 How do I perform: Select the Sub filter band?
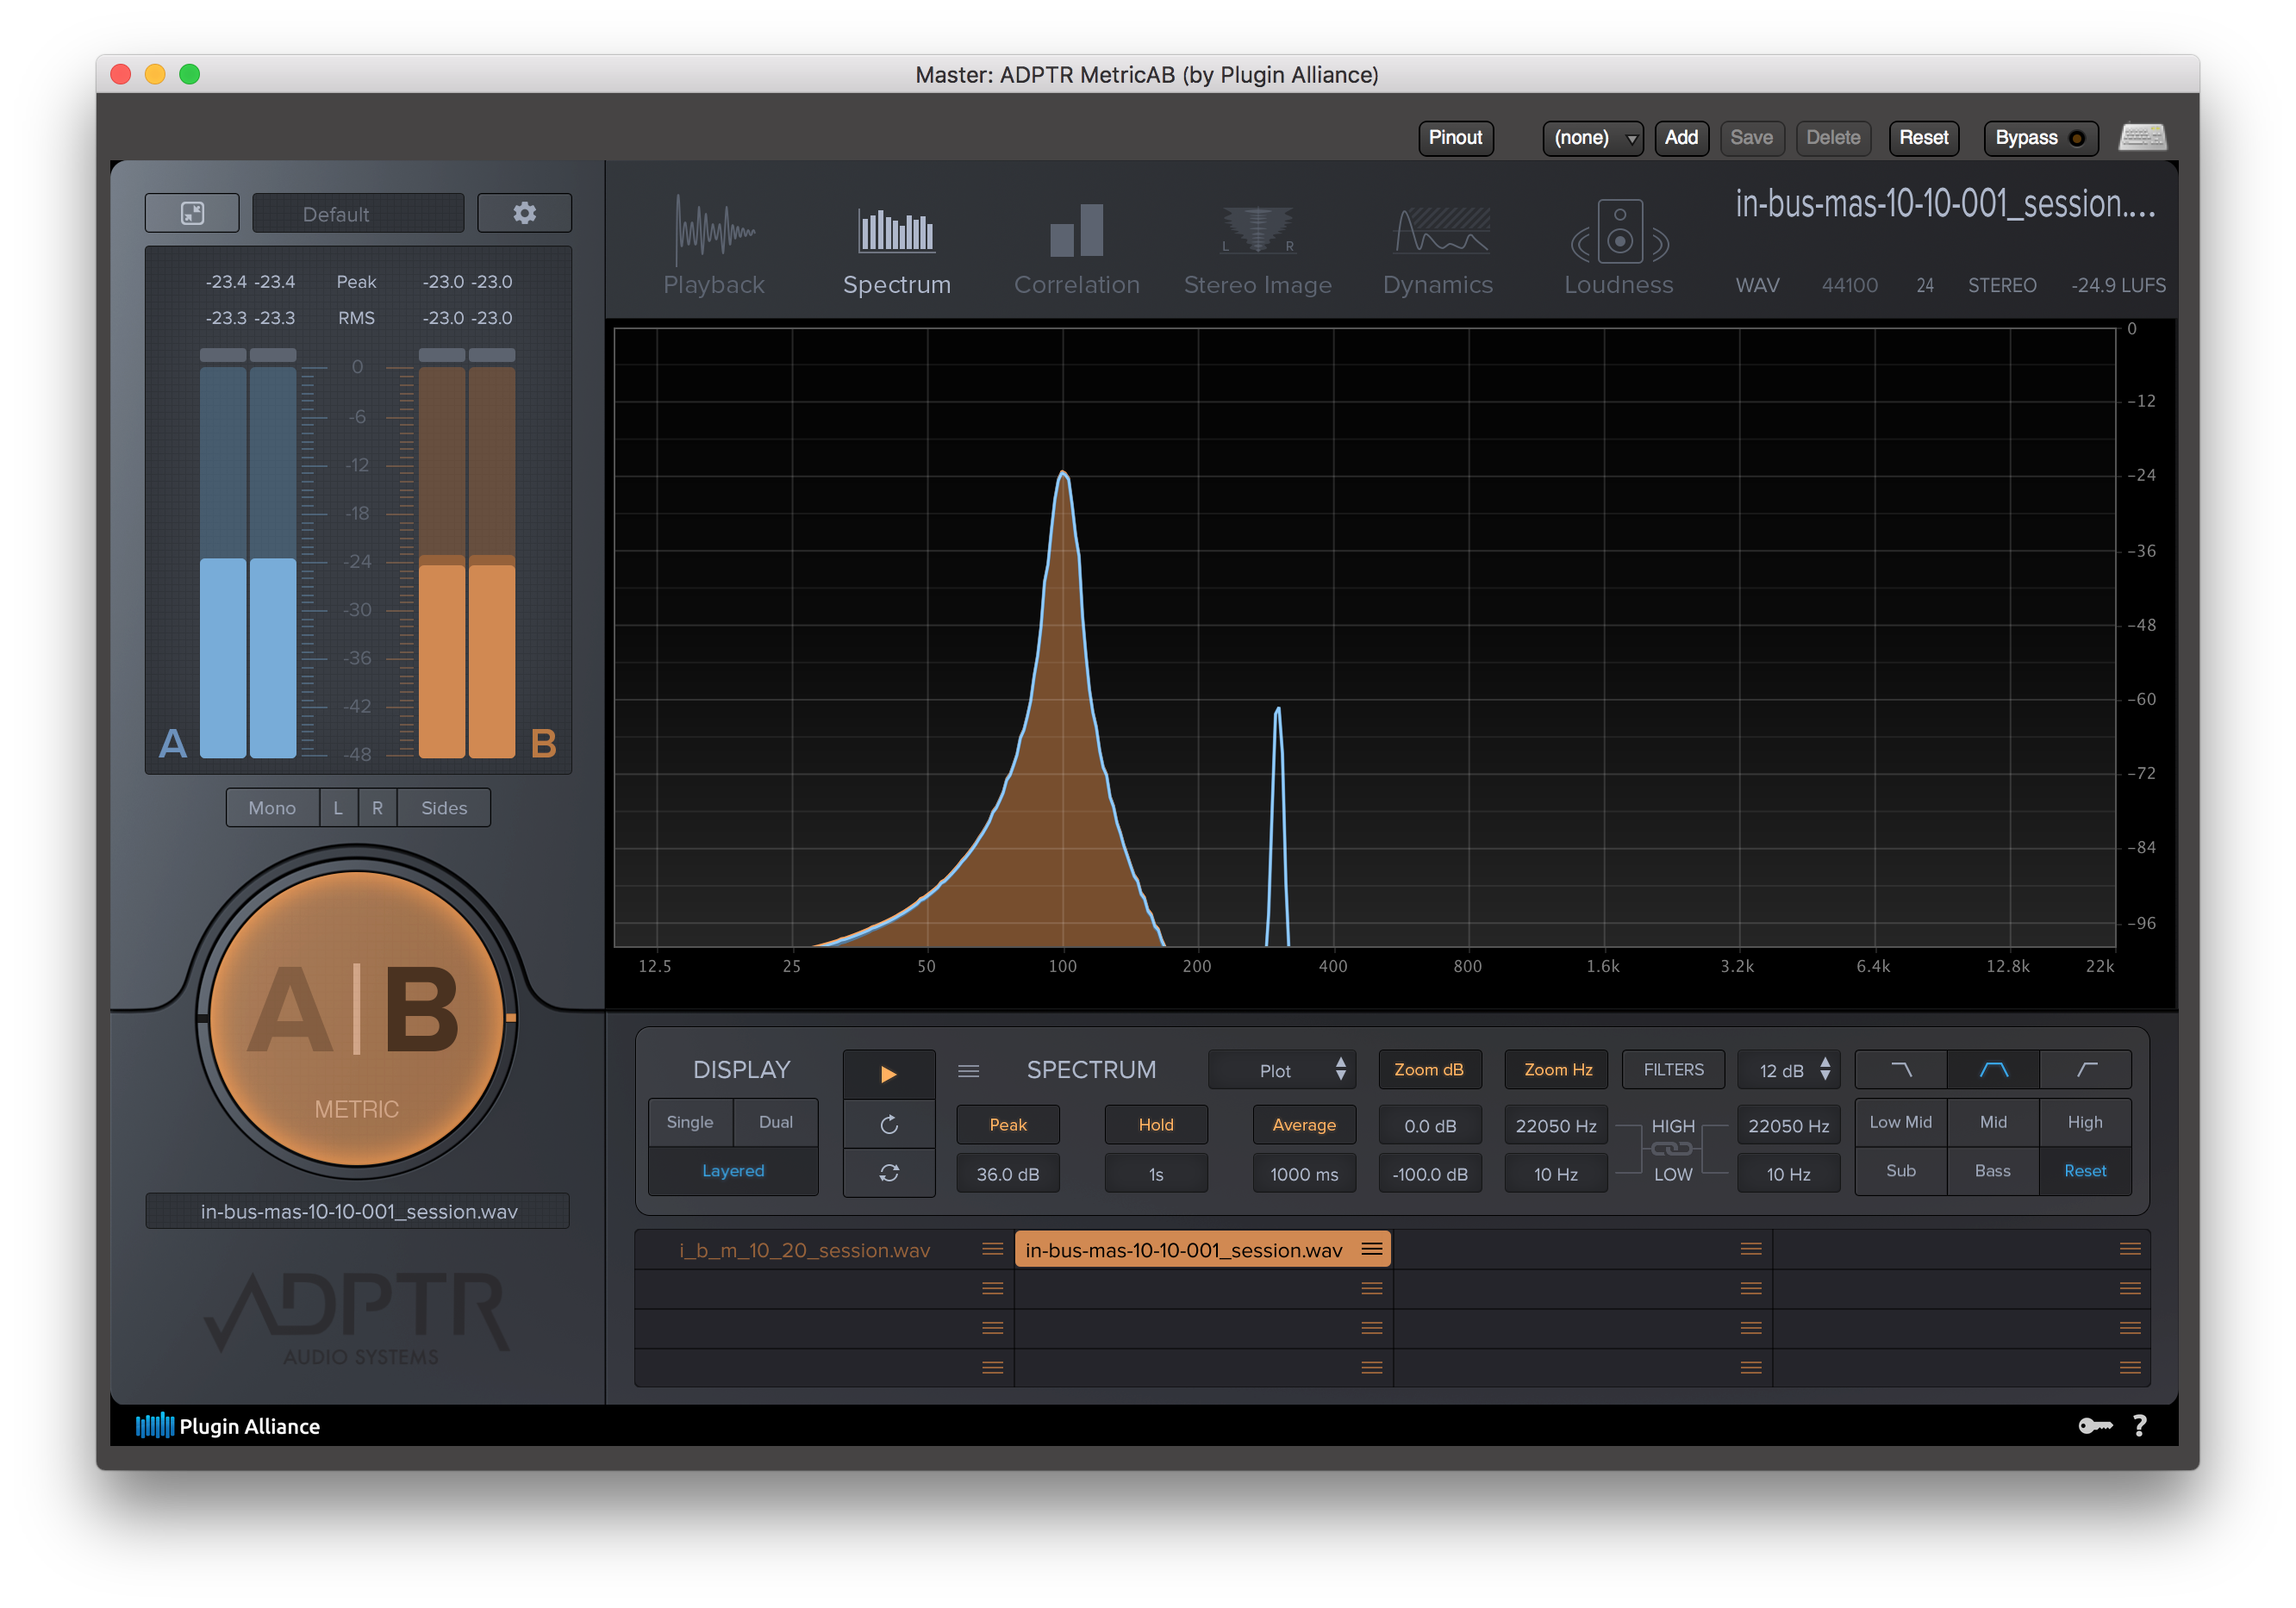[1901, 1171]
